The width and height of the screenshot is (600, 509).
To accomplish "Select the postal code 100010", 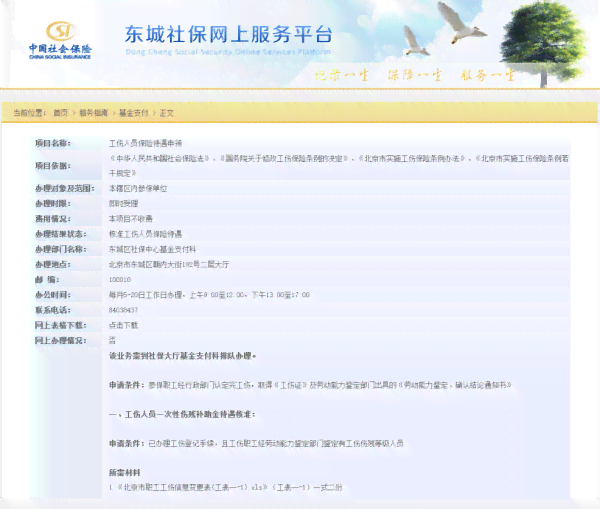I will tap(120, 280).
